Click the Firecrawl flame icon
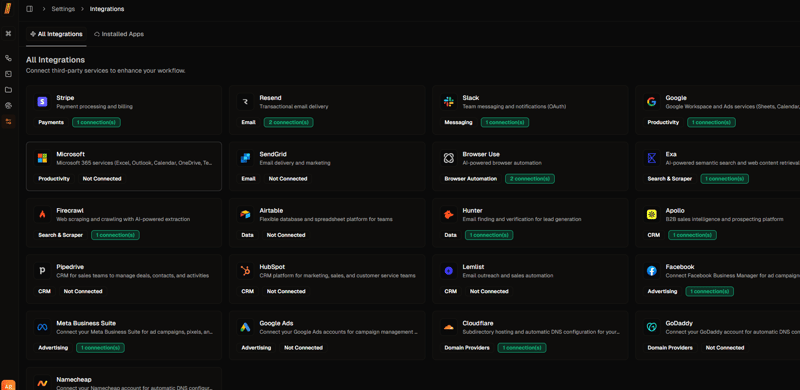This screenshot has height=390, width=800. pos(42,215)
